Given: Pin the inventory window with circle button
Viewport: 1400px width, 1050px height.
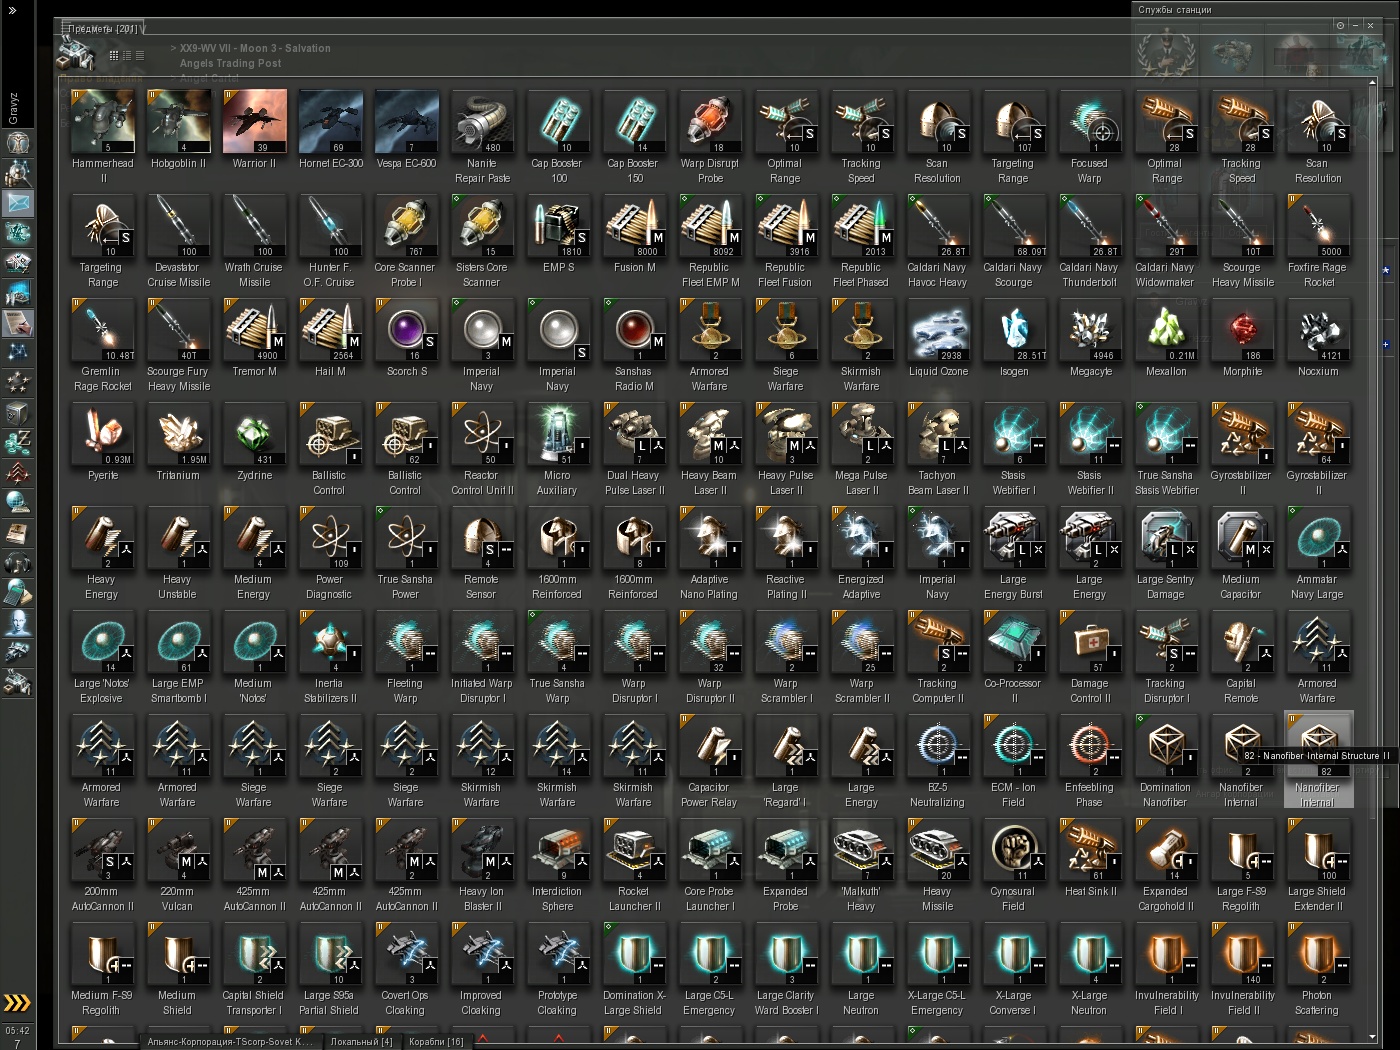Looking at the screenshot, I should 1341,25.
